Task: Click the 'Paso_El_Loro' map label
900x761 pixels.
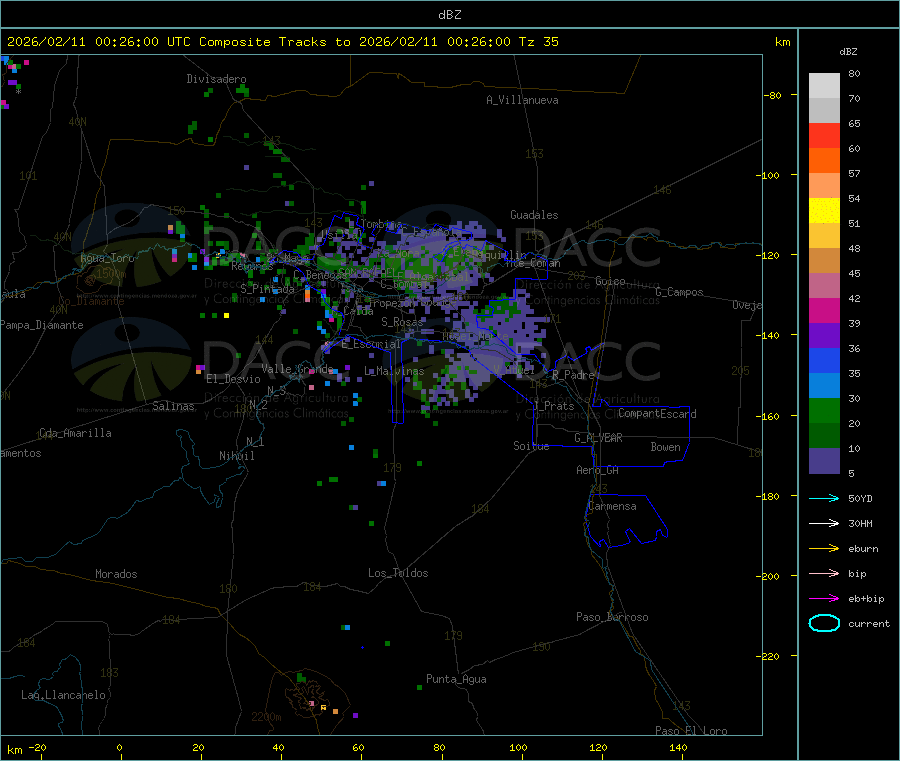Action: pyautogui.click(x=691, y=731)
